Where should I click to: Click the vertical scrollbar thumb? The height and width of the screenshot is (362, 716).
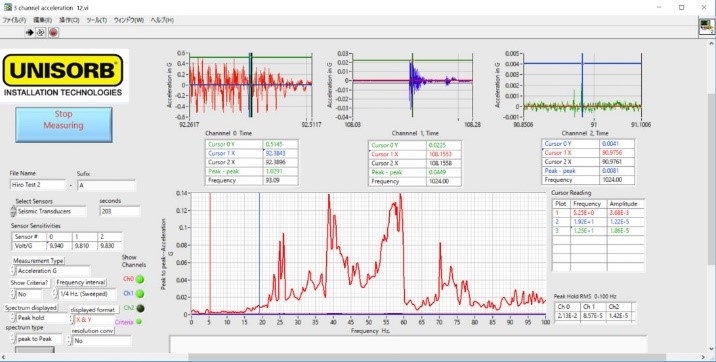pyautogui.click(x=711, y=179)
